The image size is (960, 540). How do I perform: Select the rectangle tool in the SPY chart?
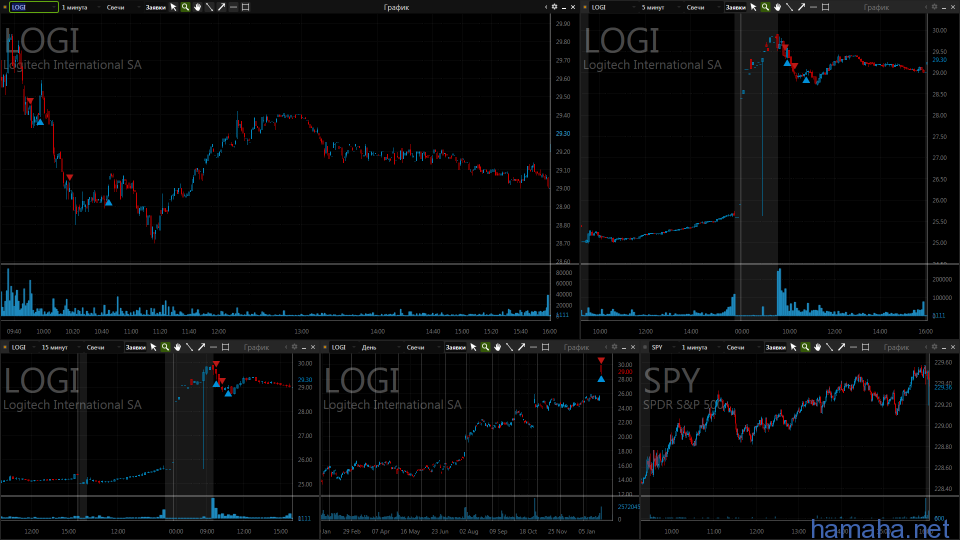[x=865, y=347]
